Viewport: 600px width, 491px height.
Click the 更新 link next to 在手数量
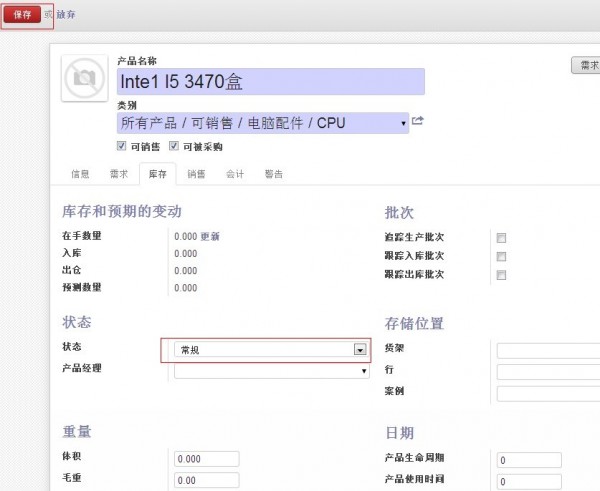(x=210, y=237)
